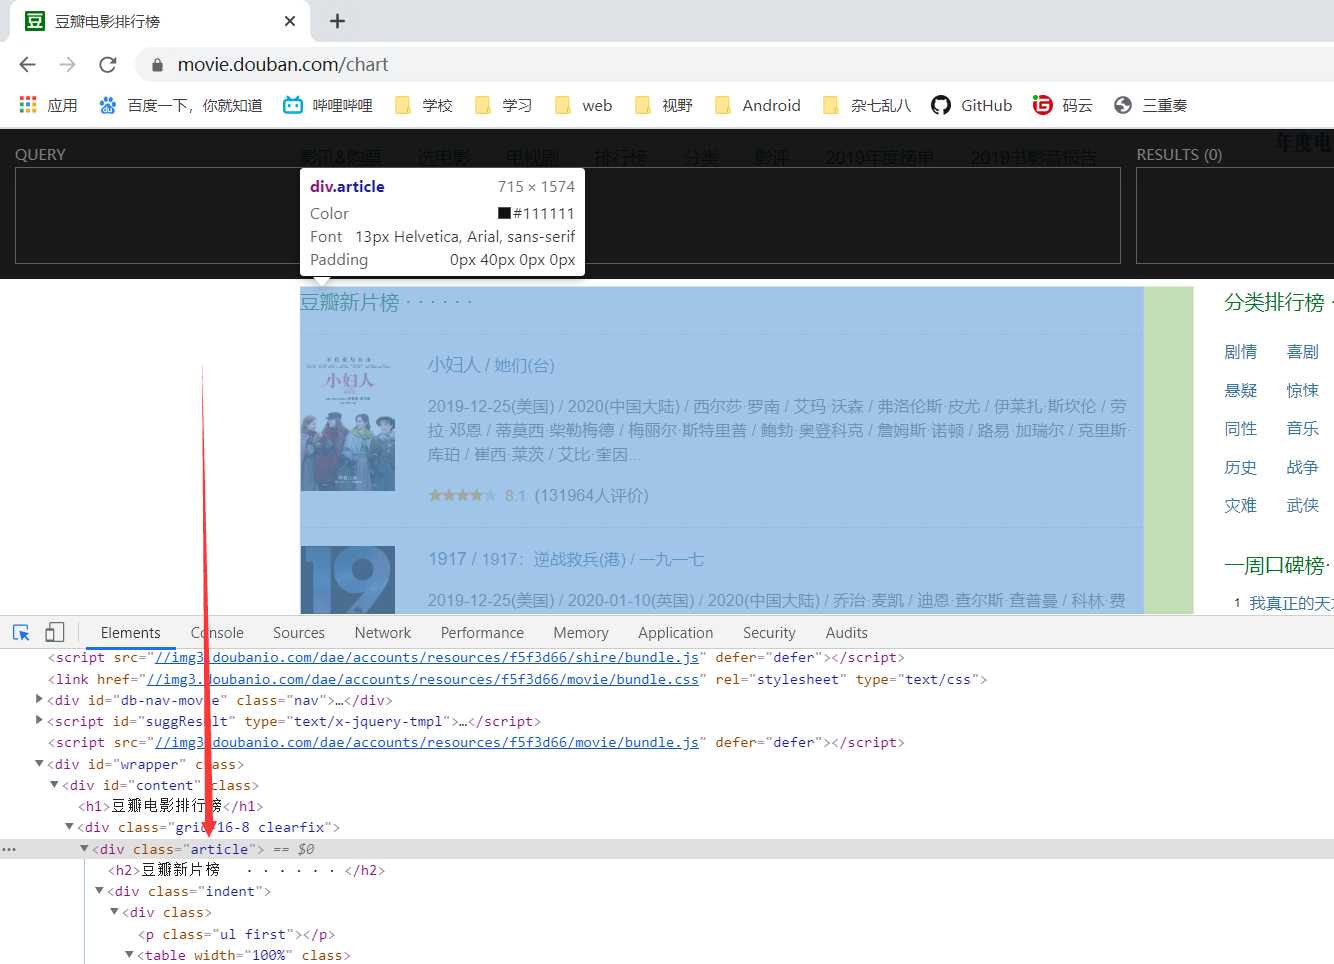Expand the div id="db-nav-movie" node
The image size is (1334, 964).
pos(39,699)
